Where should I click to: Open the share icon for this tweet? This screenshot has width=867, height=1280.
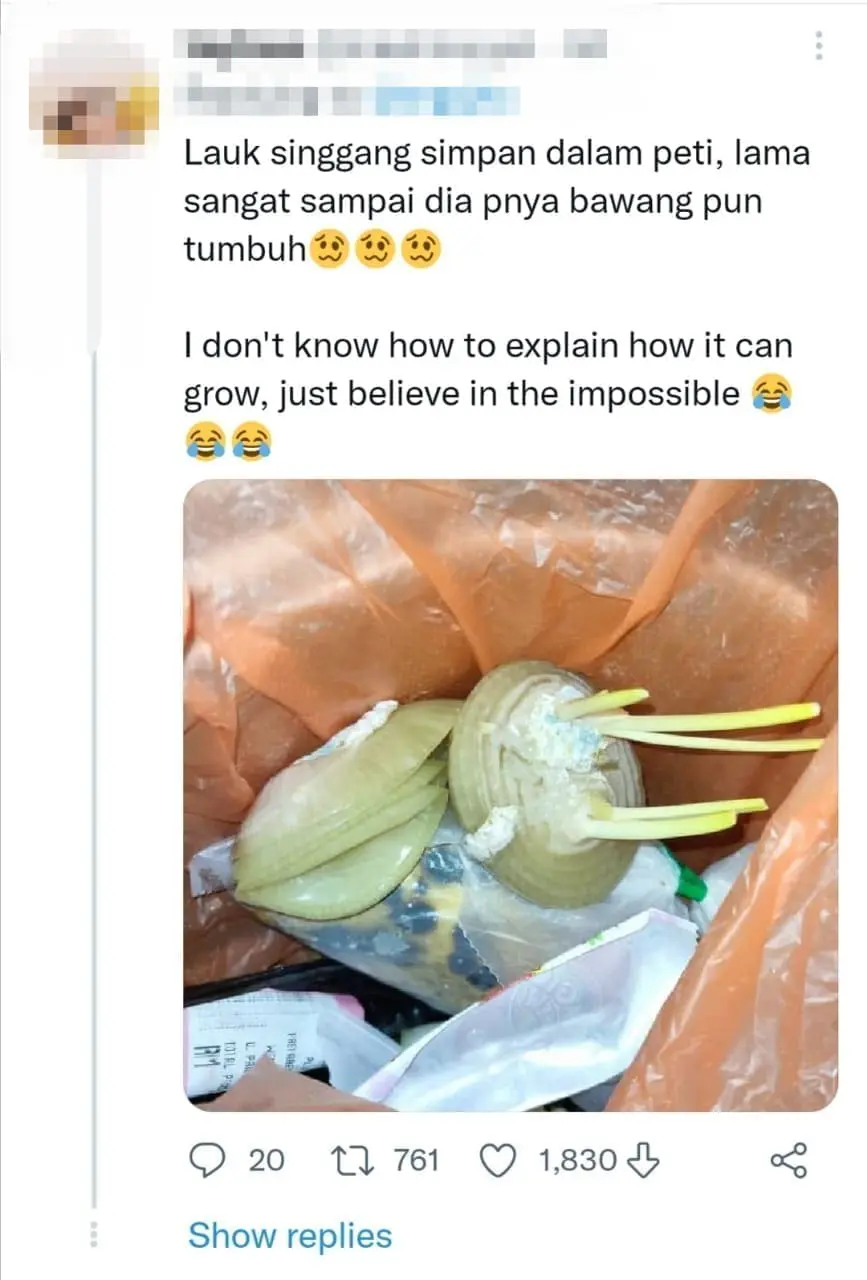coord(790,1160)
